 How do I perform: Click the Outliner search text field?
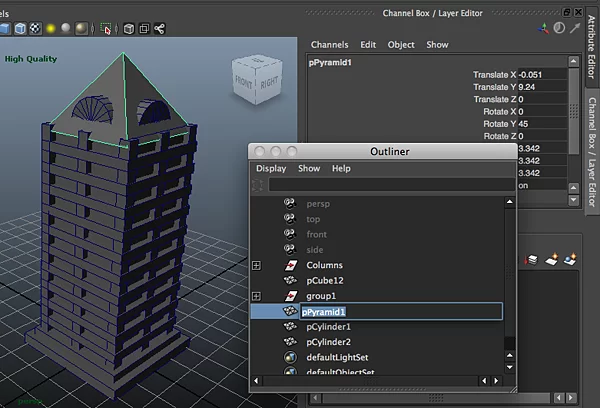tap(391, 184)
